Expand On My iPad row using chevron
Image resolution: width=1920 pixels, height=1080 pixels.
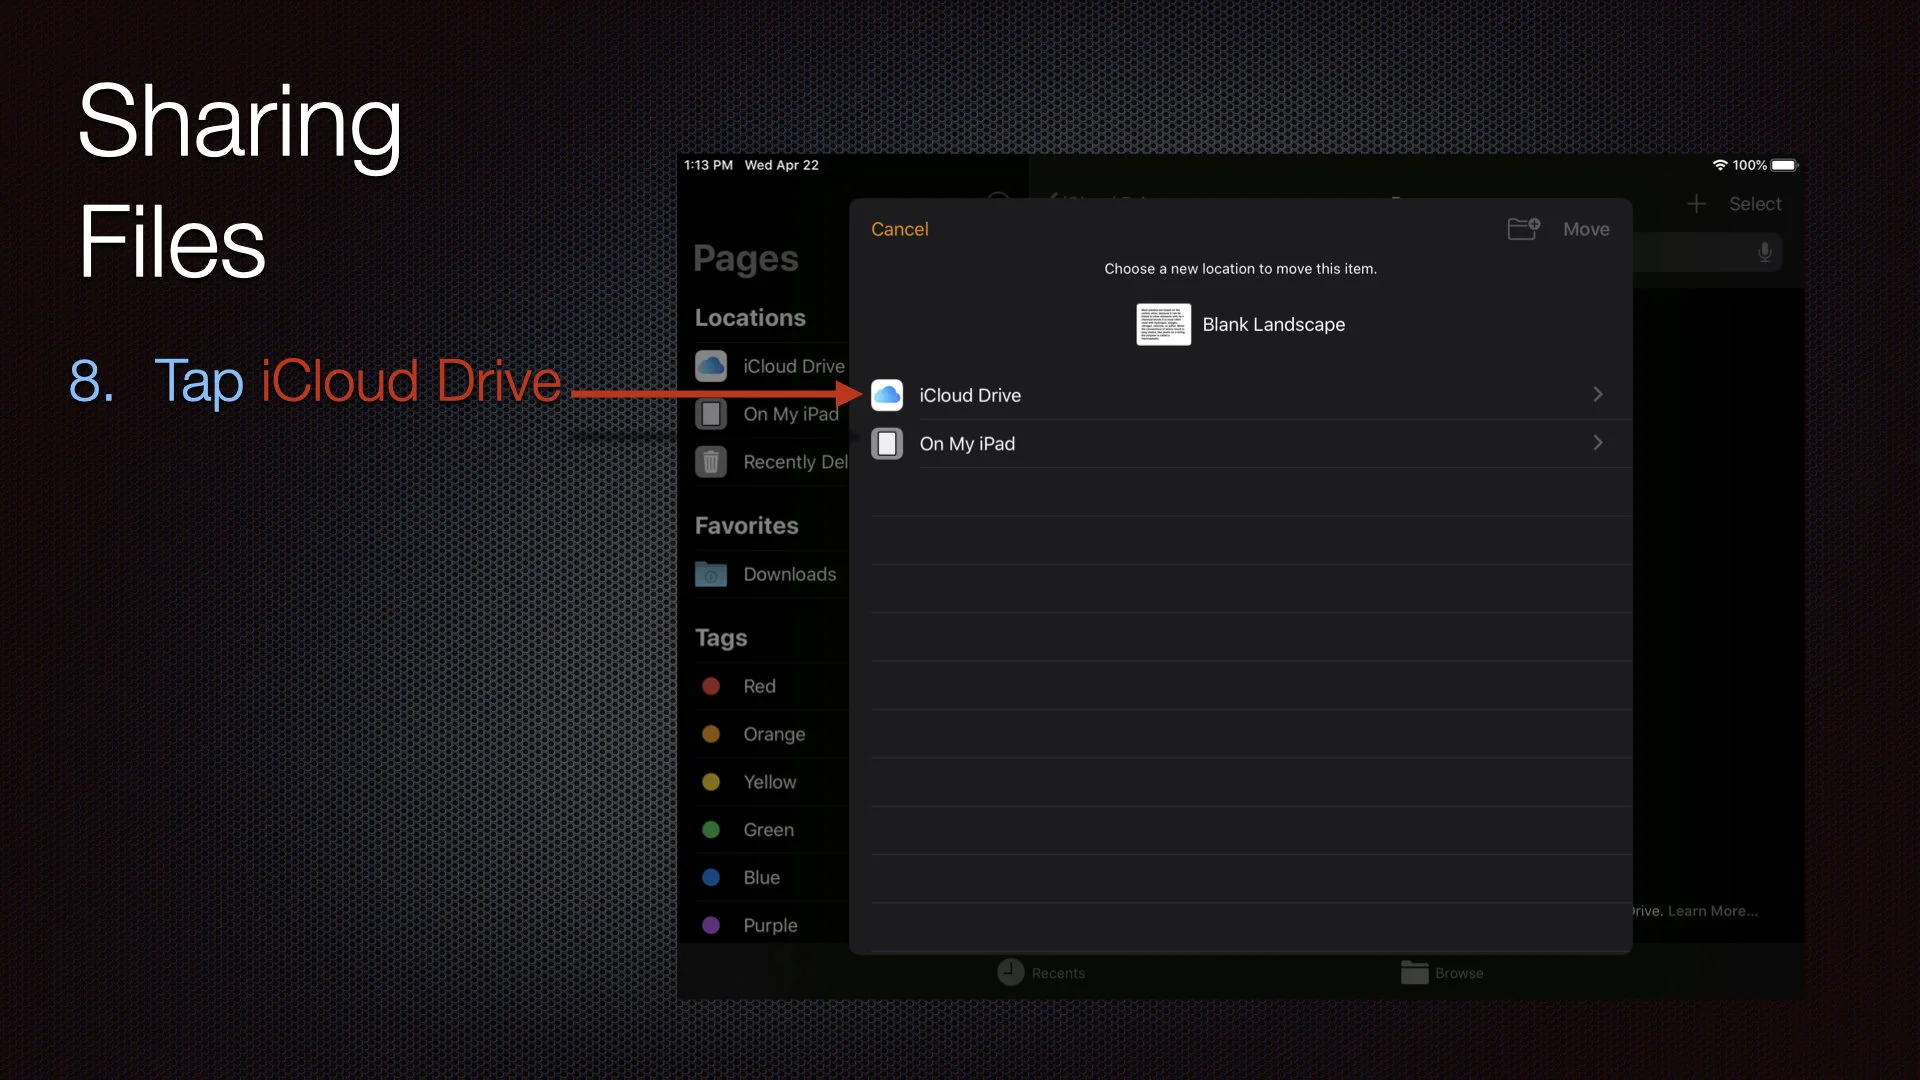pos(1597,443)
